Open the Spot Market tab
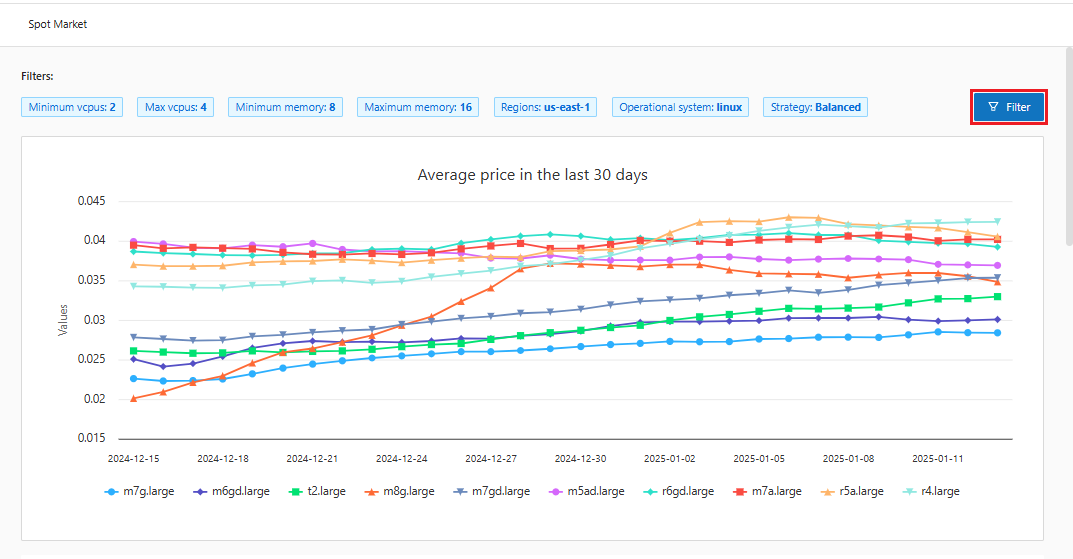The height and width of the screenshot is (559, 1073). (57, 24)
